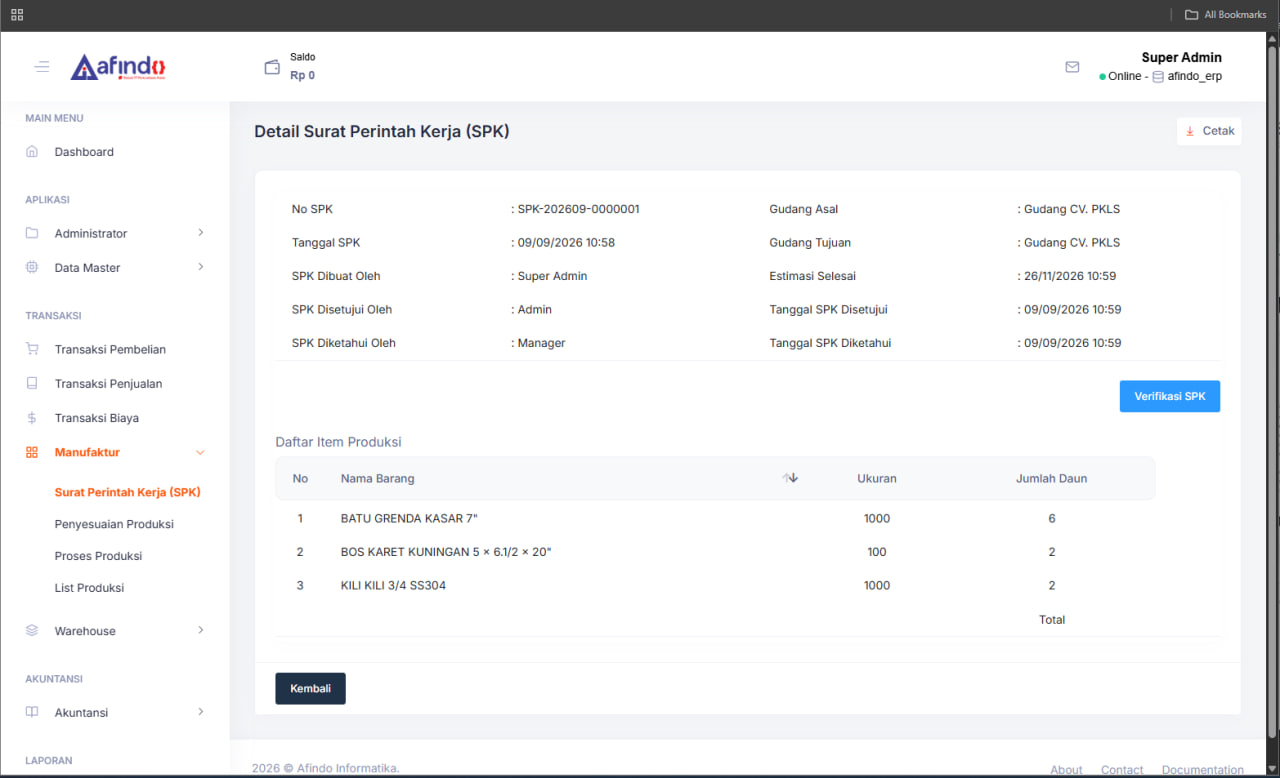The width and height of the screenshot is (1280, 778).
Task: Click the Ukuran column header
Action: 877,478
